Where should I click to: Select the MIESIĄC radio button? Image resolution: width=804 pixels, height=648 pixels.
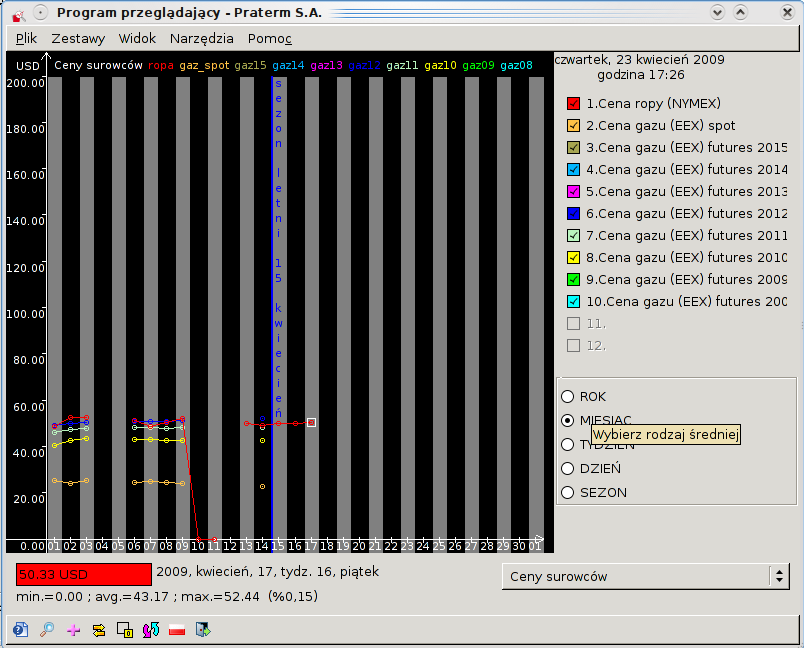(x=568, y=420)
